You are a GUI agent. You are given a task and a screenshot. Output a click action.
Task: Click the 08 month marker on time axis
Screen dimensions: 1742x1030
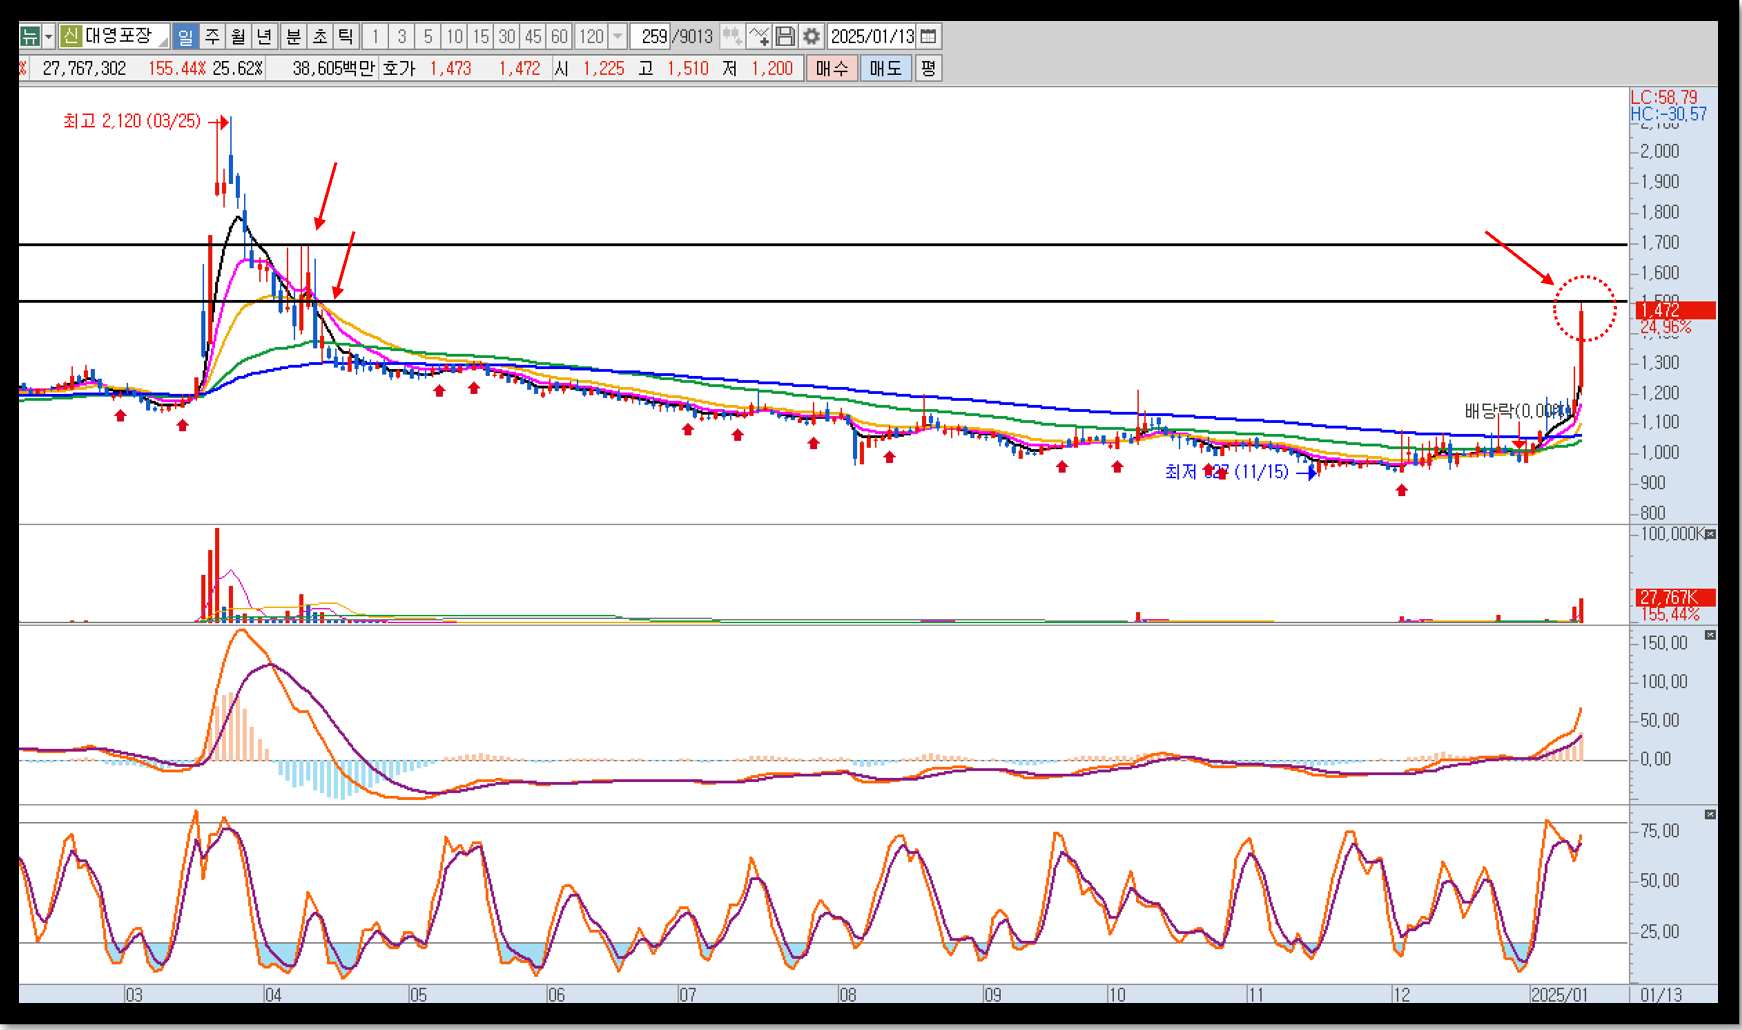click(848, 995)
